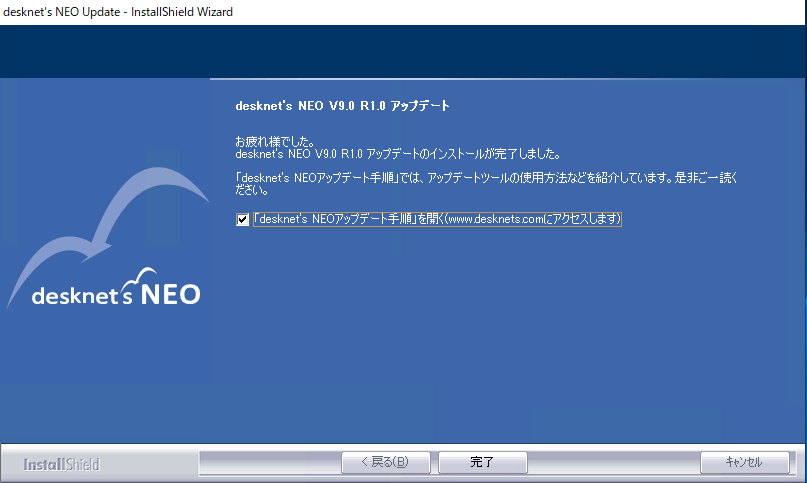Click the text ending 'インストールが完了しました。'

click(x=398, y=154)
